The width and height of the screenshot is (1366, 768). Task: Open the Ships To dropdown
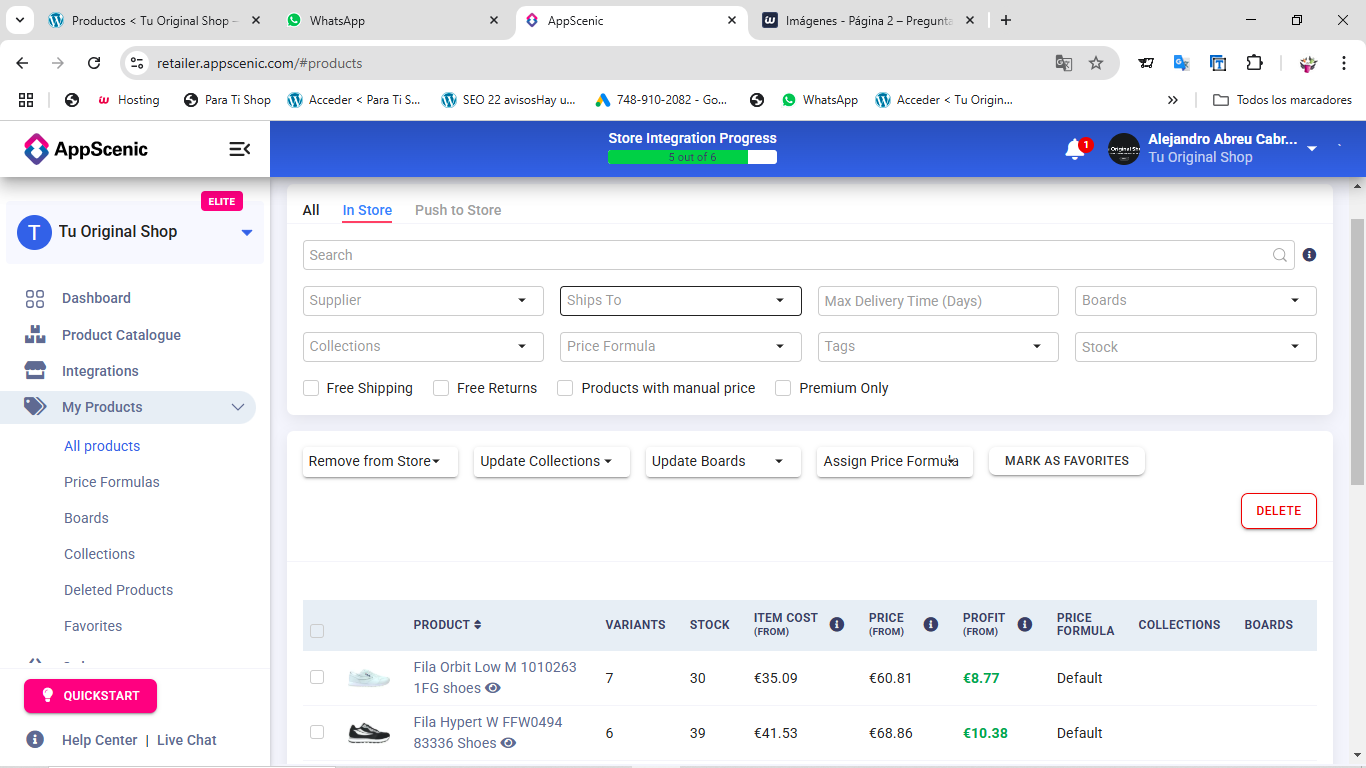(681, 301)
